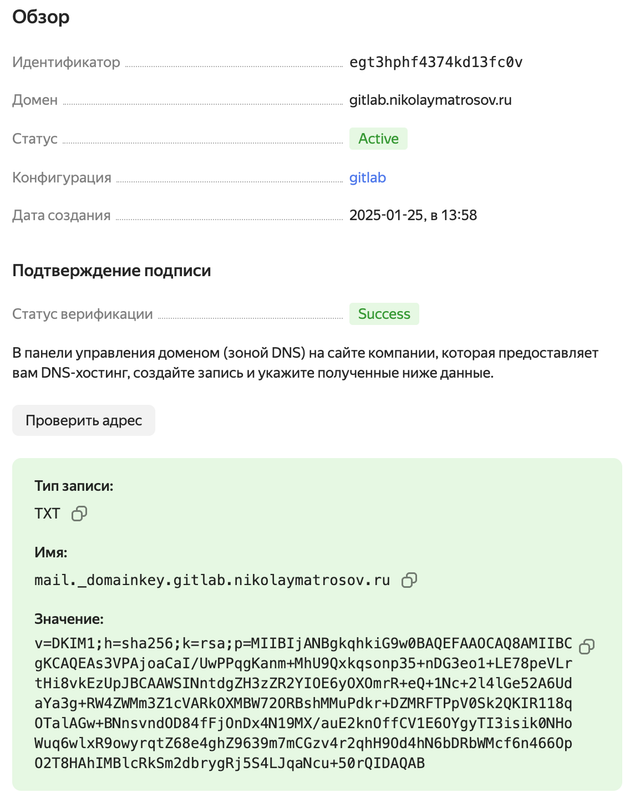Click the "Тип записи" label

point(73,486)
